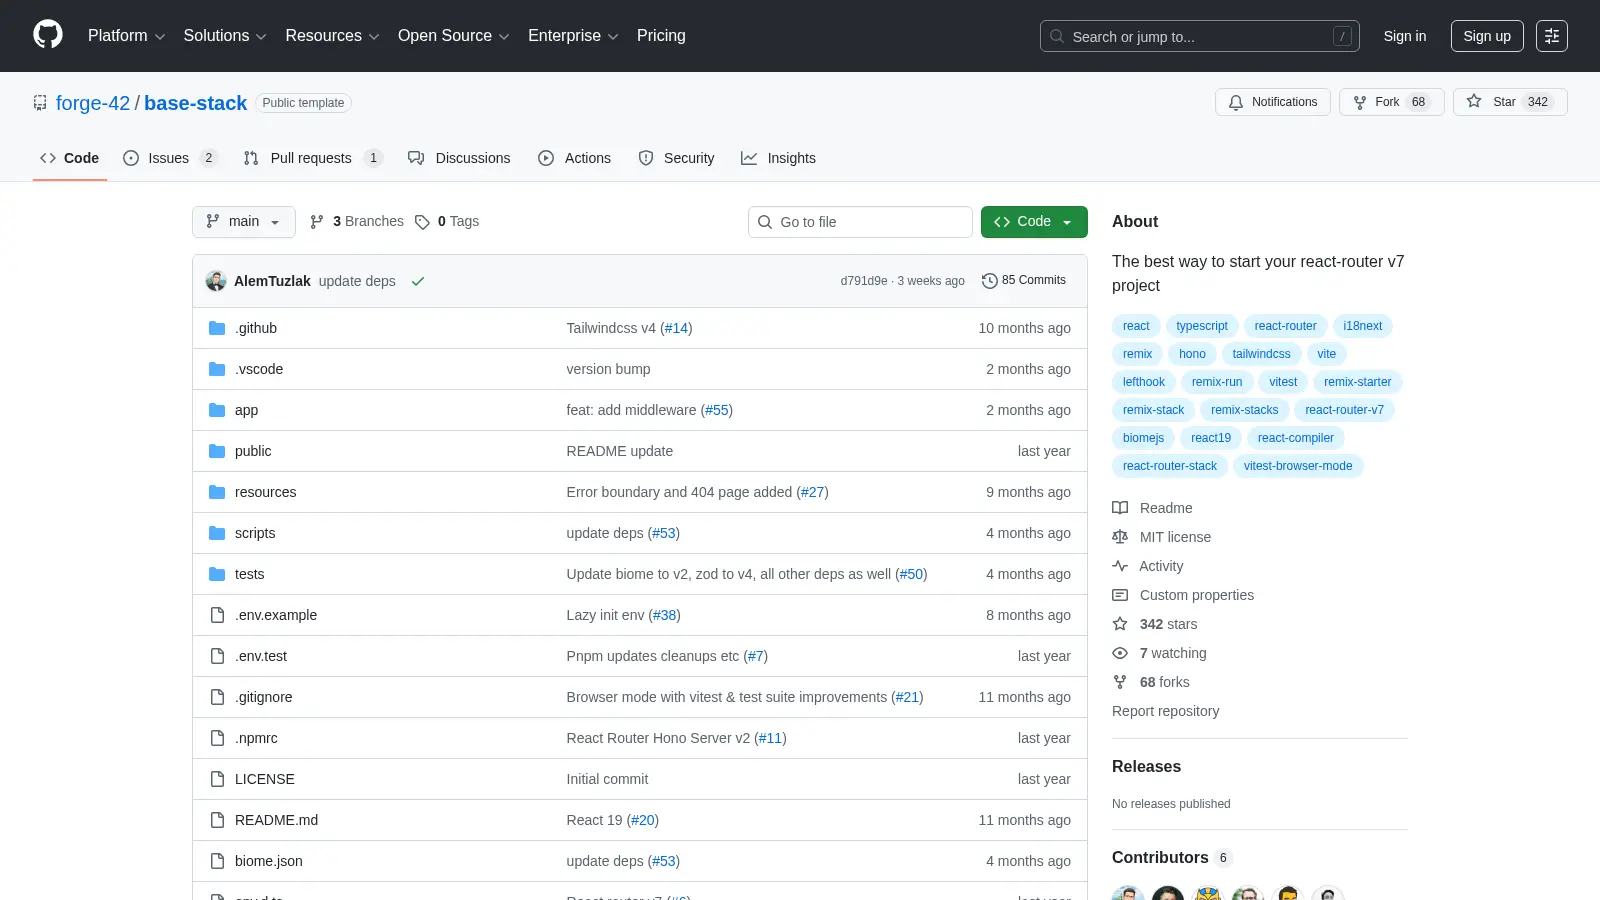
Task: Click the app folder icon
Action: tap(217, 410)
